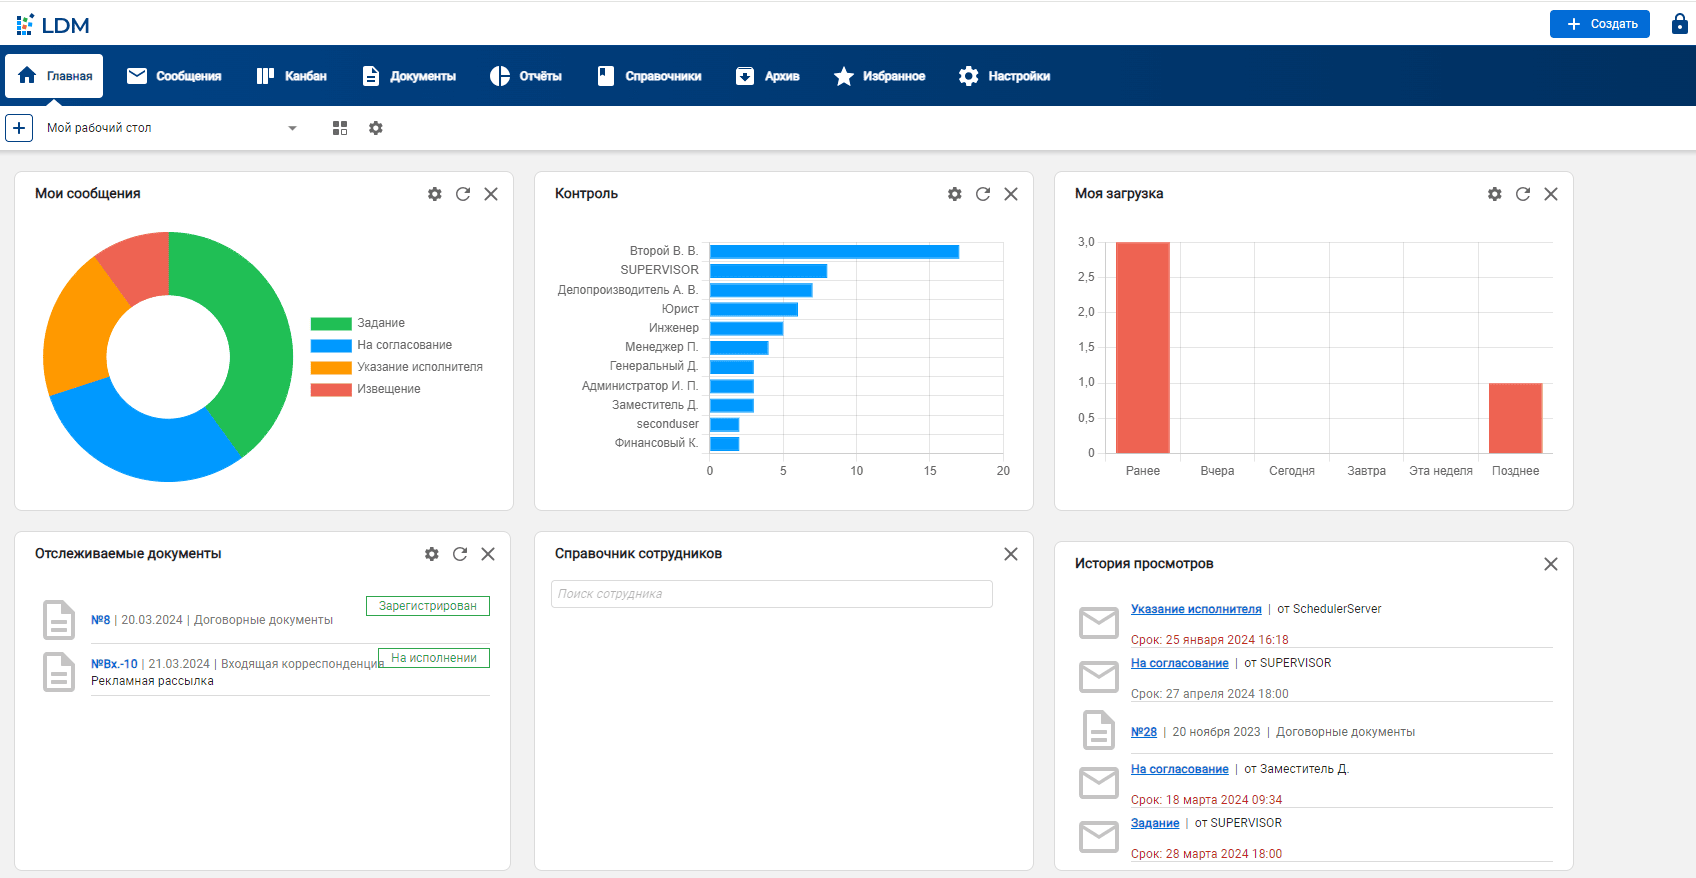Screen dimensions: 1696x878
Task: Click the orange Указание исполнителя legend swatch
Action: click(x=331, y=368)
